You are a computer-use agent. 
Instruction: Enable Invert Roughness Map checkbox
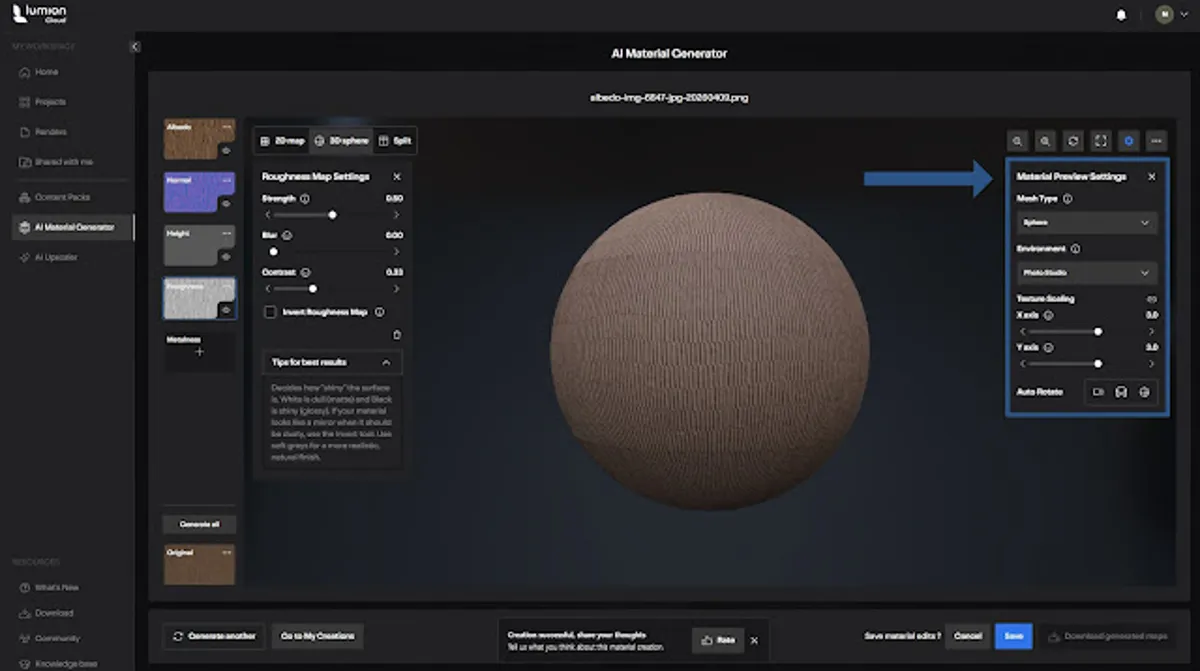click(x=270, y=312)
